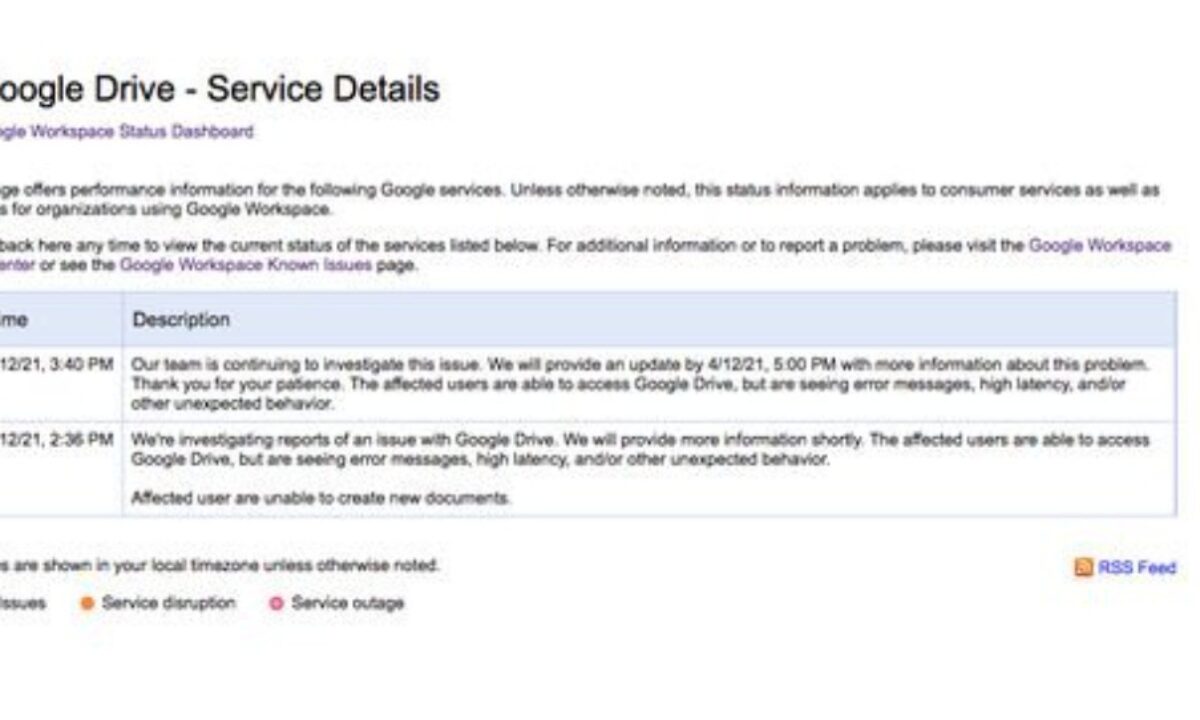Click the 'We're investigating reports' description text
1200x720 pixels.
pos(640,450)
